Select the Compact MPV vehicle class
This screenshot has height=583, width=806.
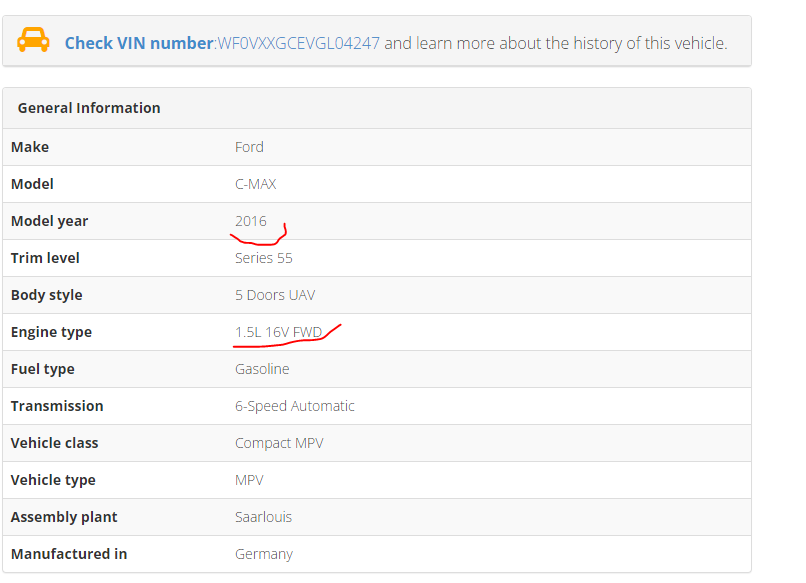[279, 443]
